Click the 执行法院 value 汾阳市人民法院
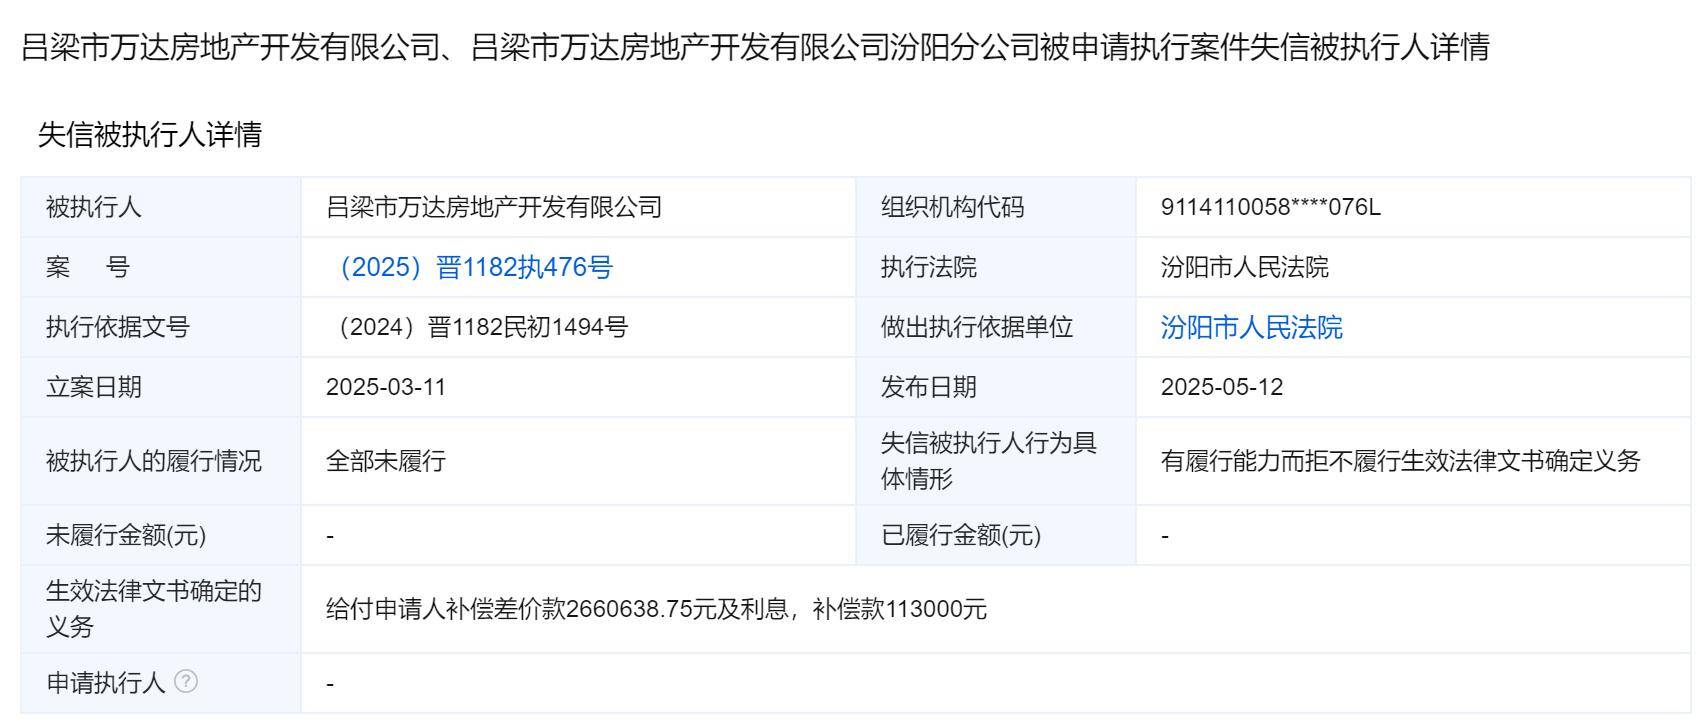This screenshot has width=1699, height=721. click(1244, 267)
